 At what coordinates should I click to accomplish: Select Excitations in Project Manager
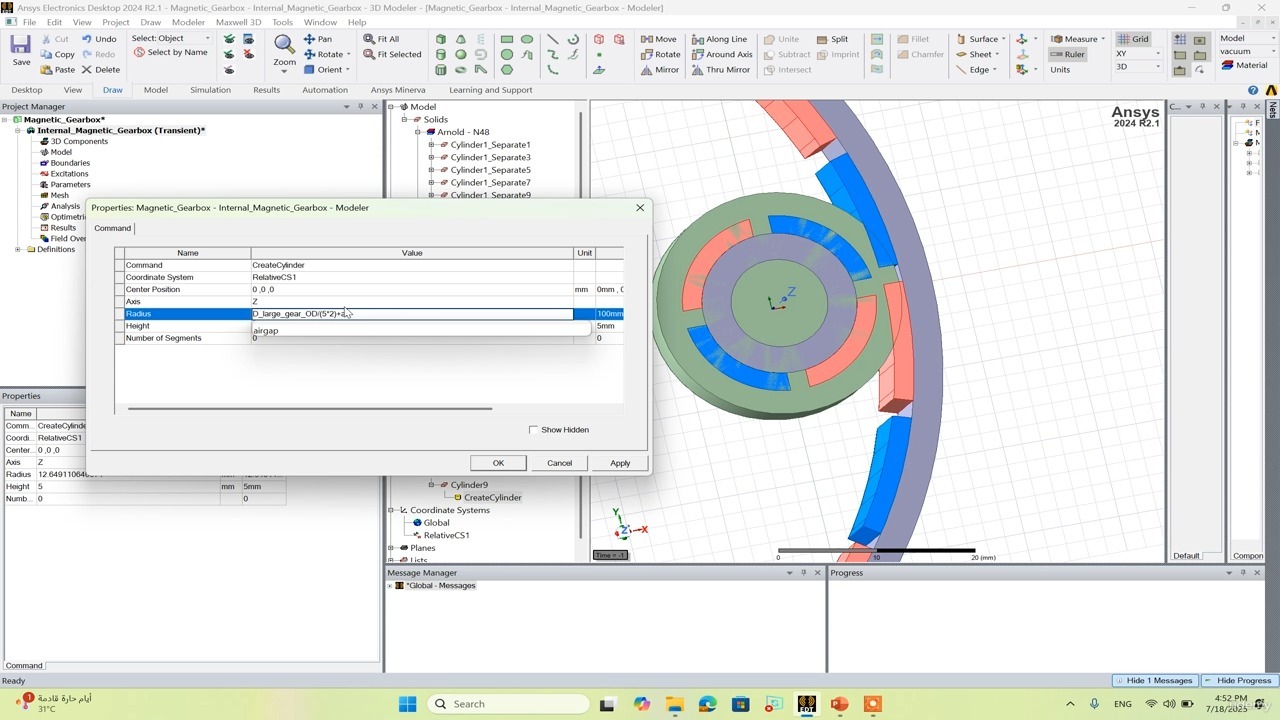click(x=69, y=174)
